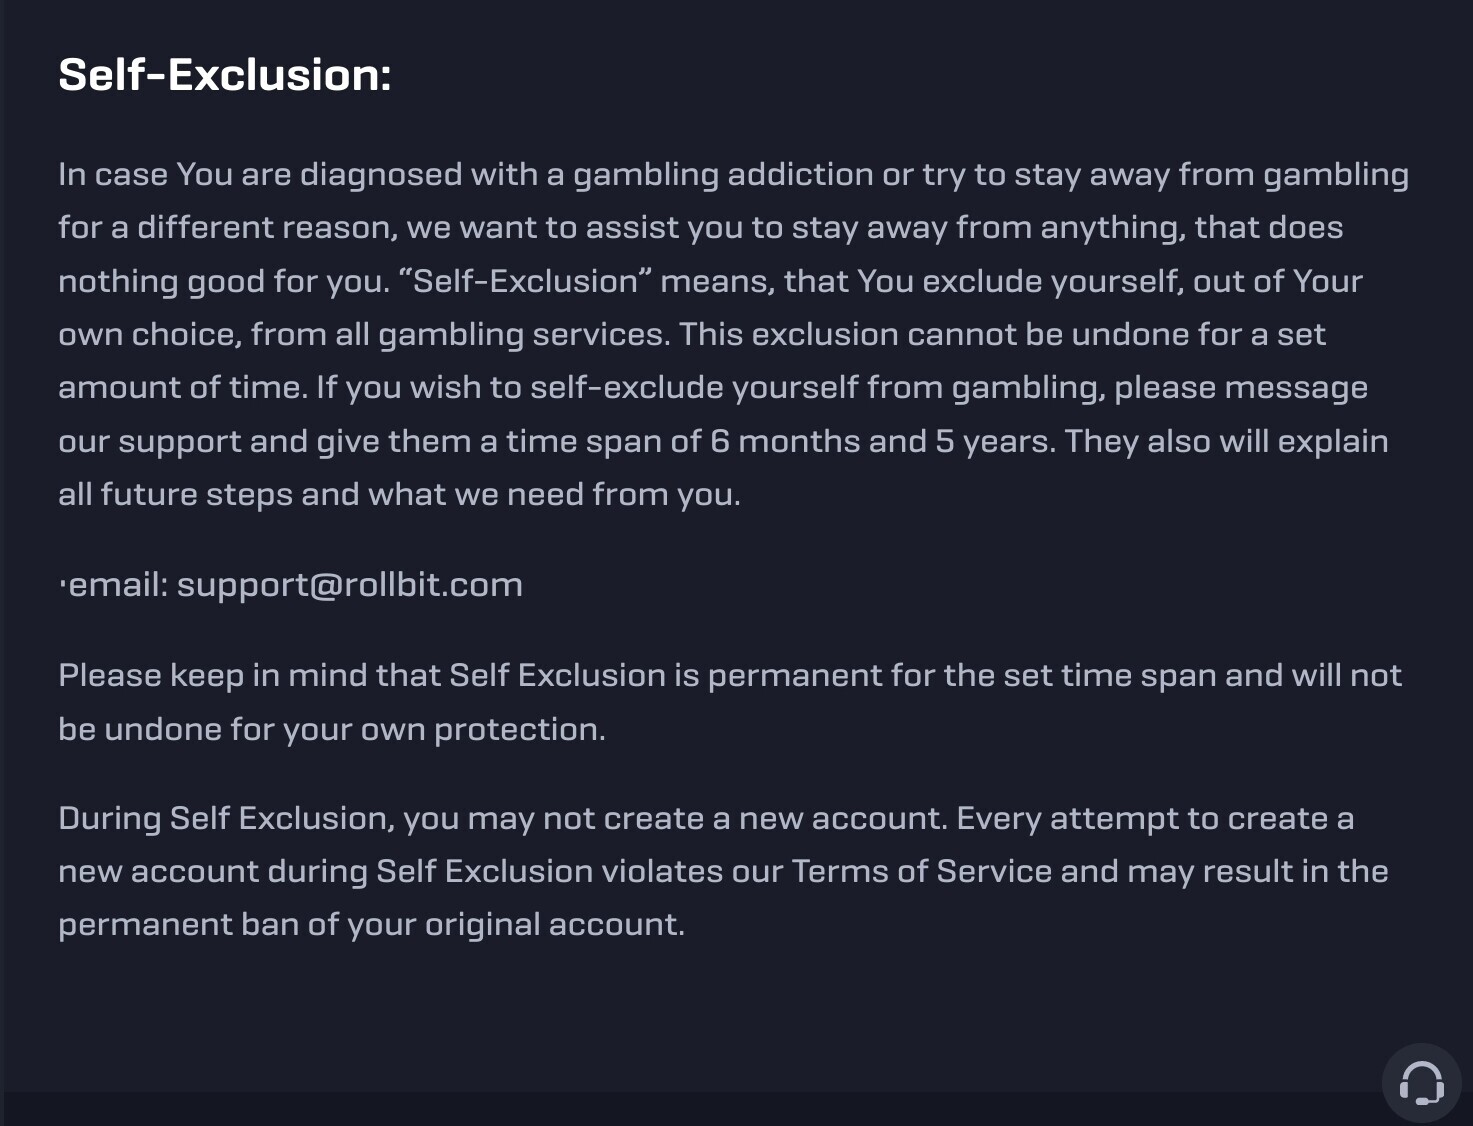Click the sentence starting "Please keep in mind"
1473x1126 pixels.
[x=730, y=702]
